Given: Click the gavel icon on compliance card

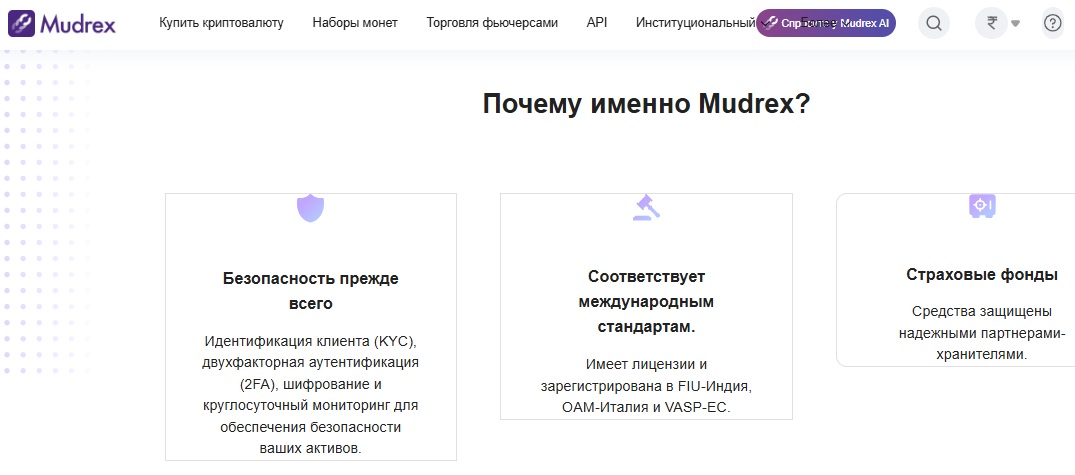Looking at the screenshot, I should coord(646,207).
